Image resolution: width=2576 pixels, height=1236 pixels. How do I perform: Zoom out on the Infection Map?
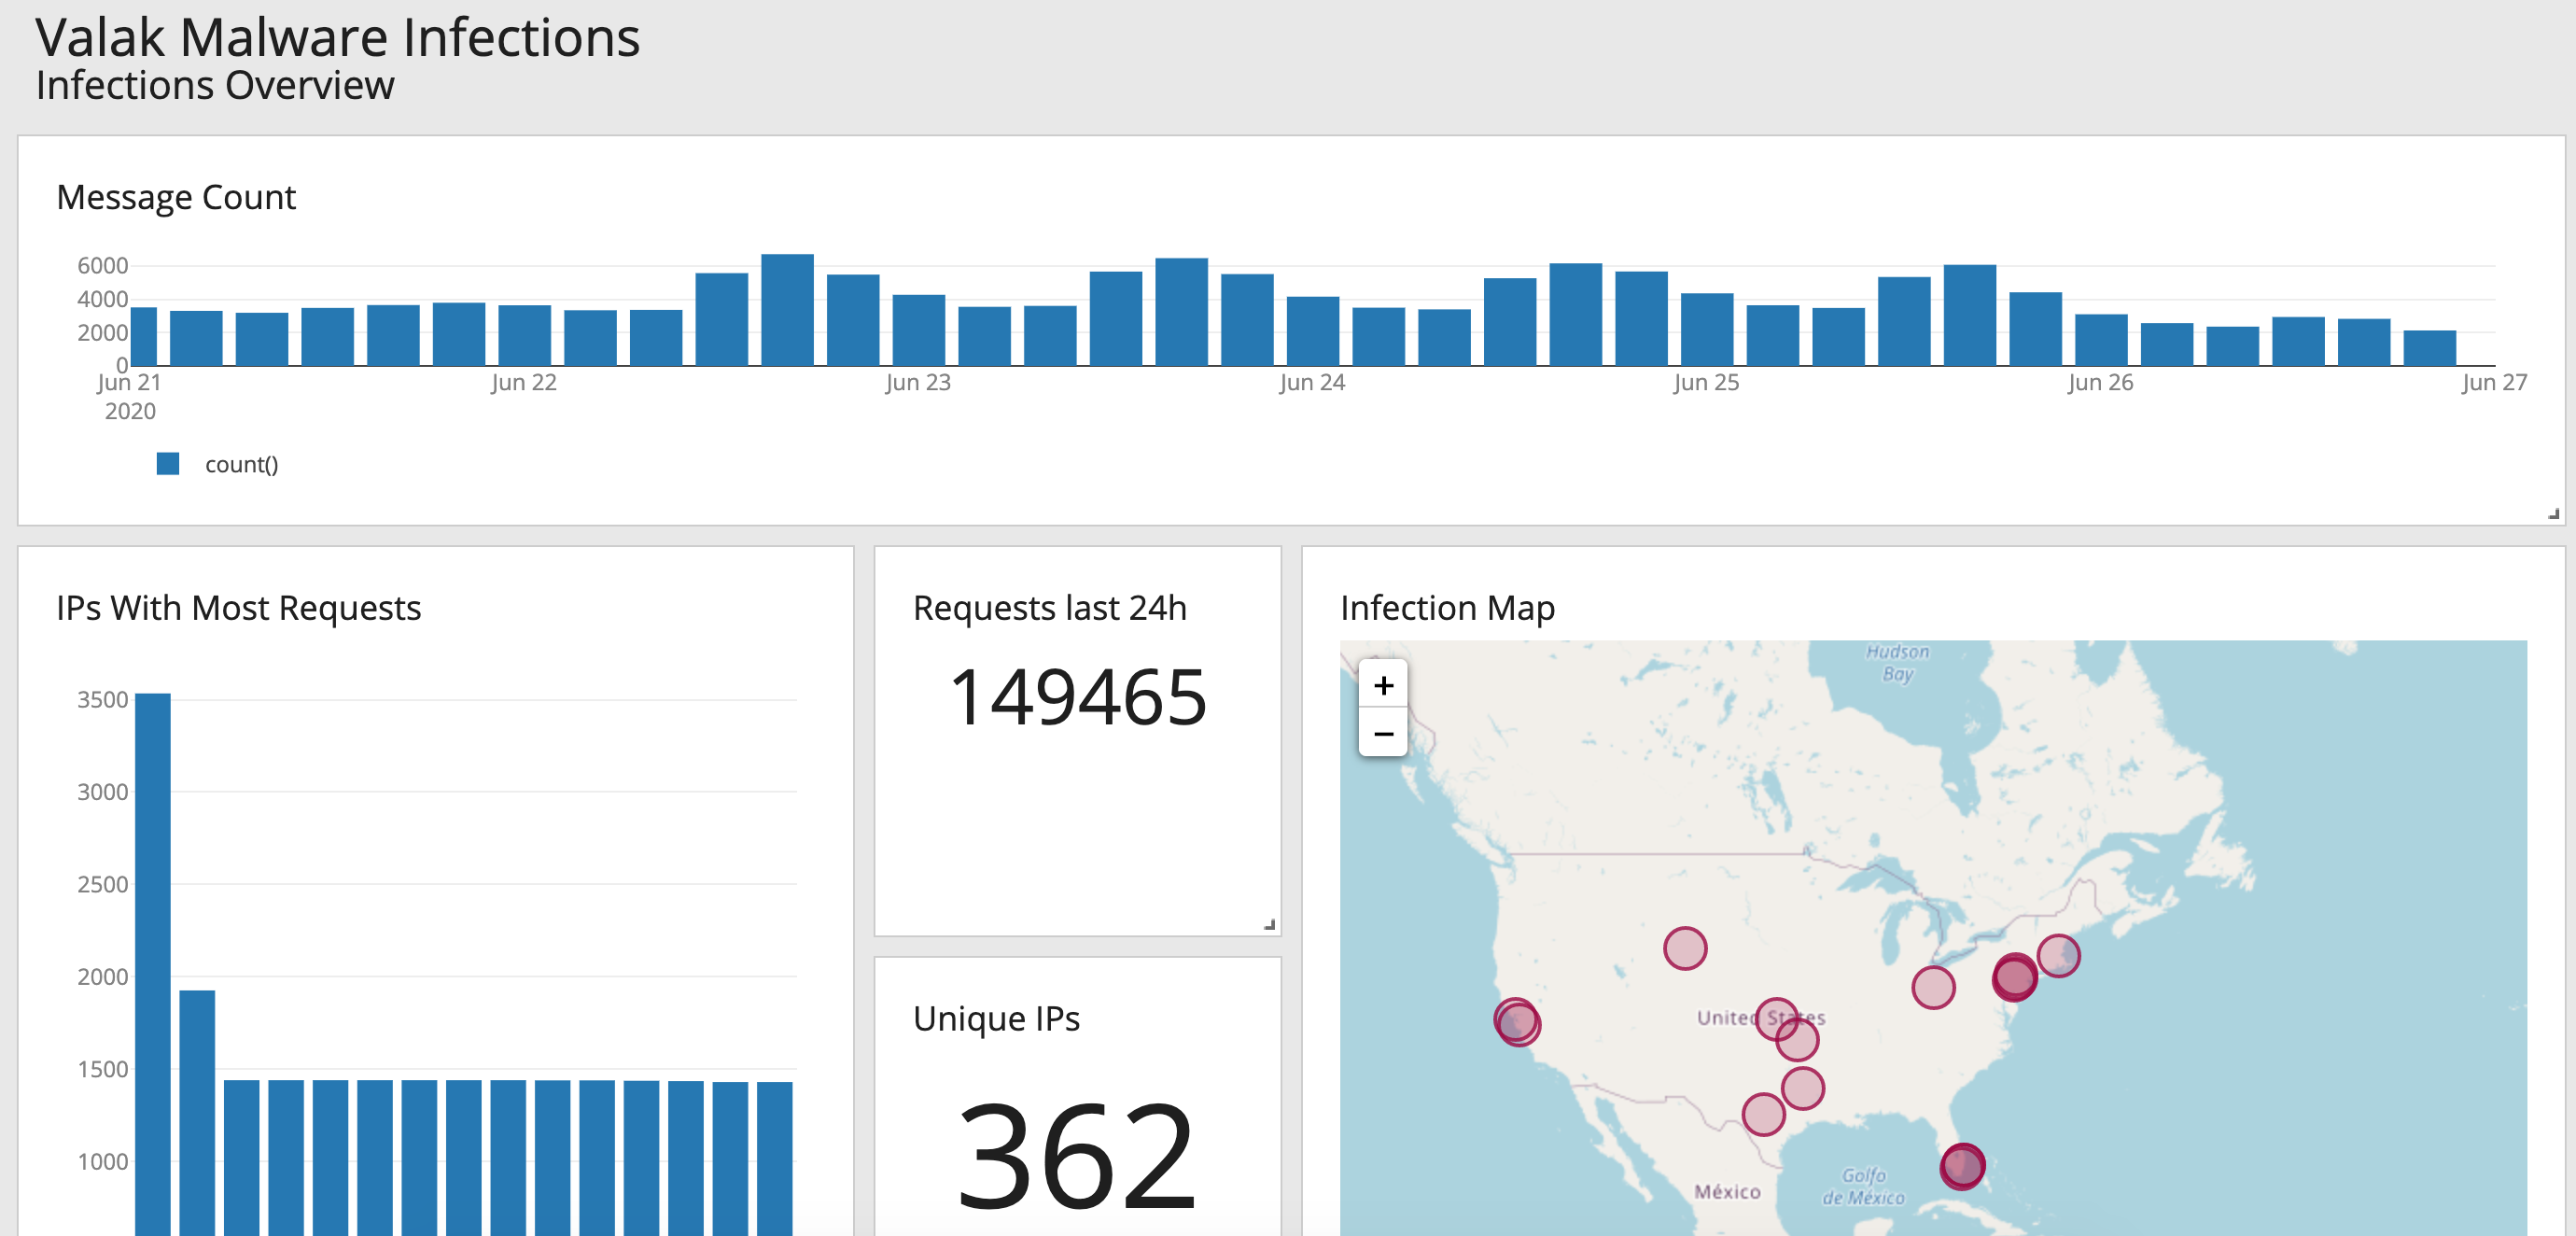(x=1383, y=733)
